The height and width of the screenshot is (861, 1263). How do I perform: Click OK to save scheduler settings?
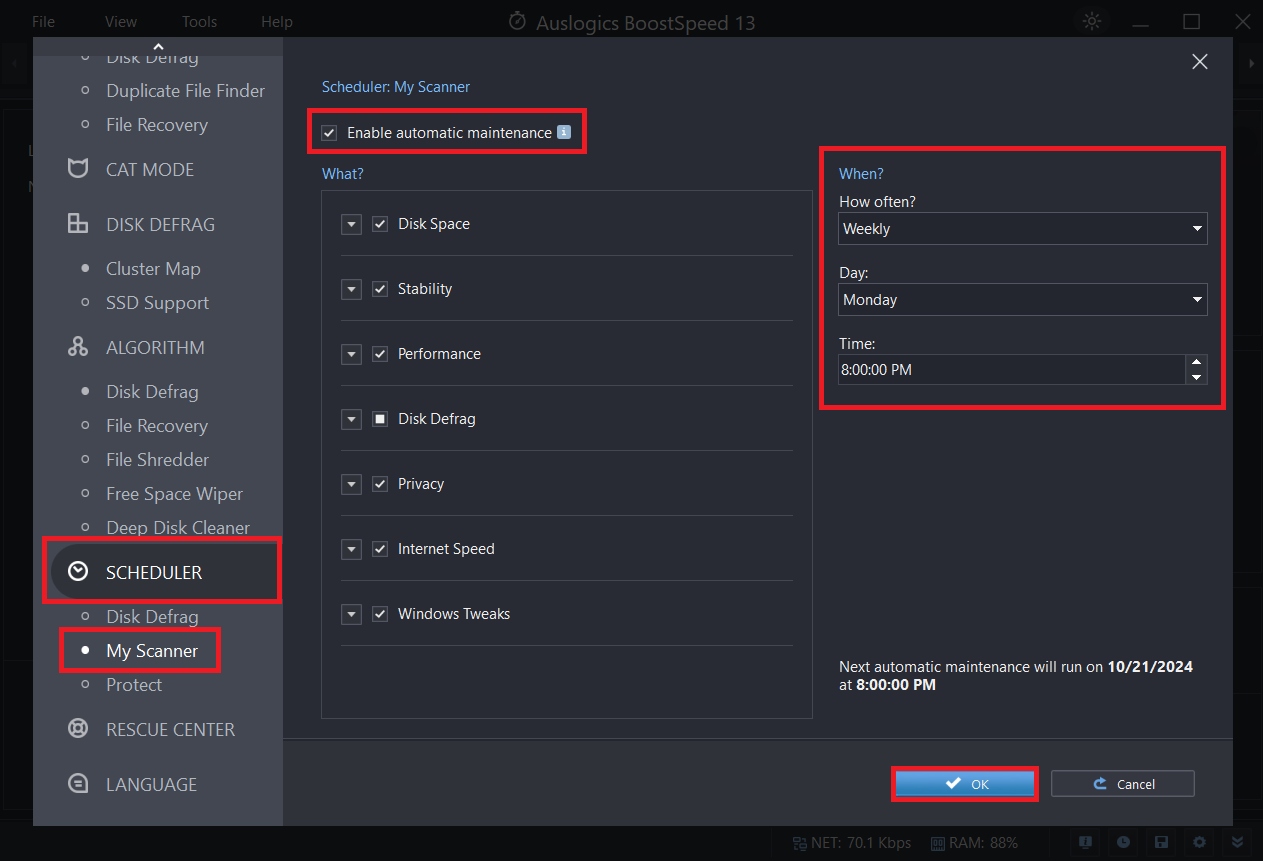964,784
